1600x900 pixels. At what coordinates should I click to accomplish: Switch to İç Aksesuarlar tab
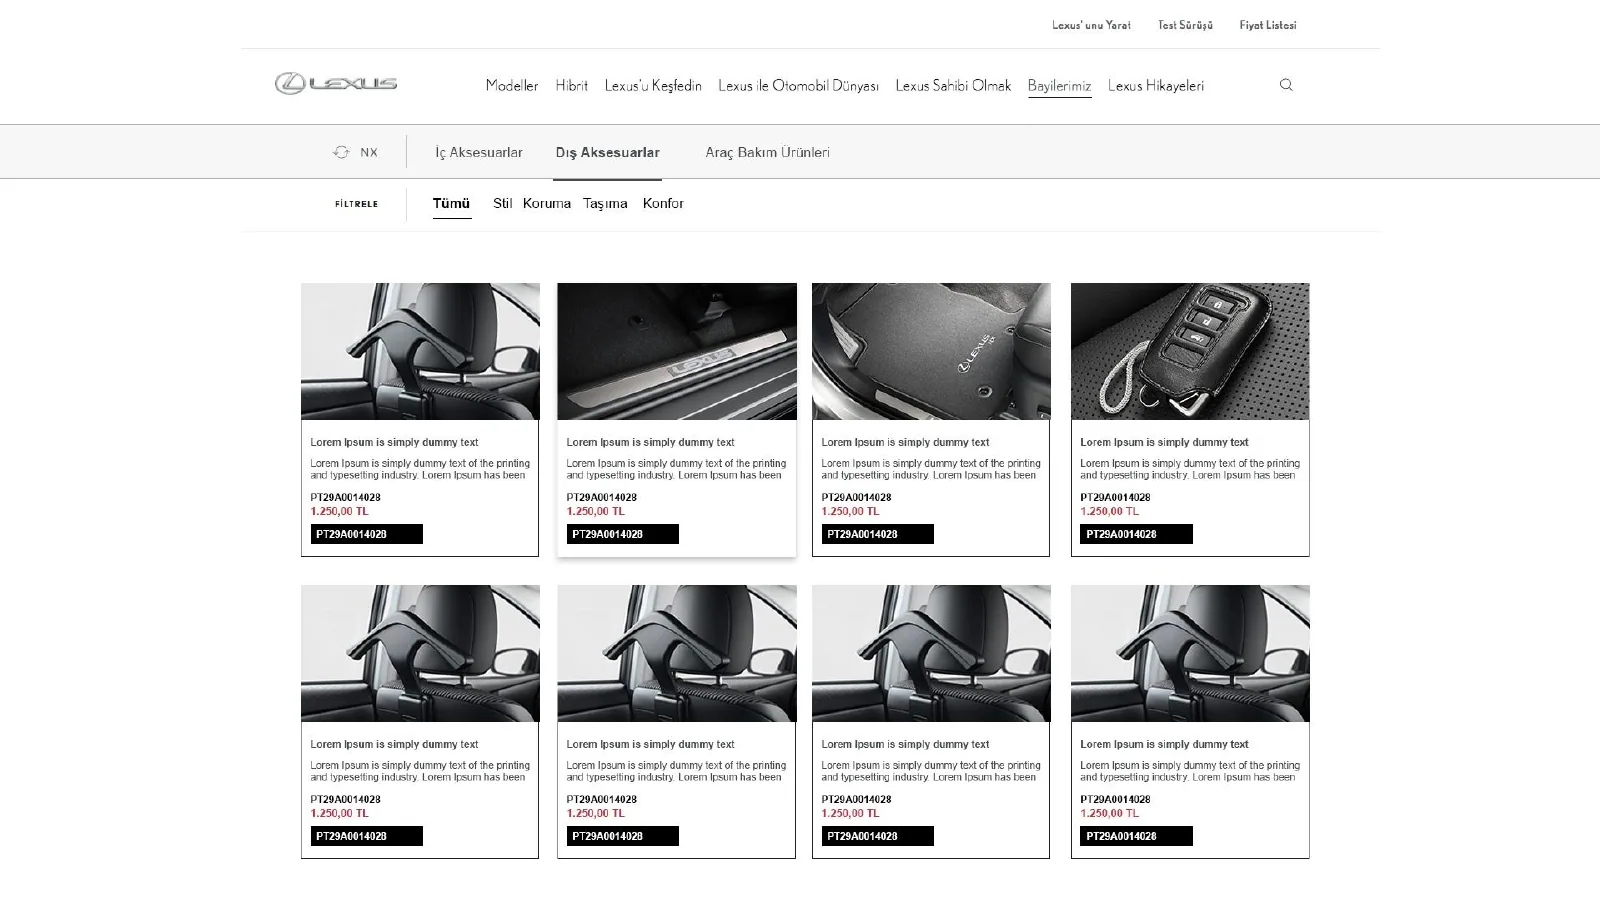[479, 152]
